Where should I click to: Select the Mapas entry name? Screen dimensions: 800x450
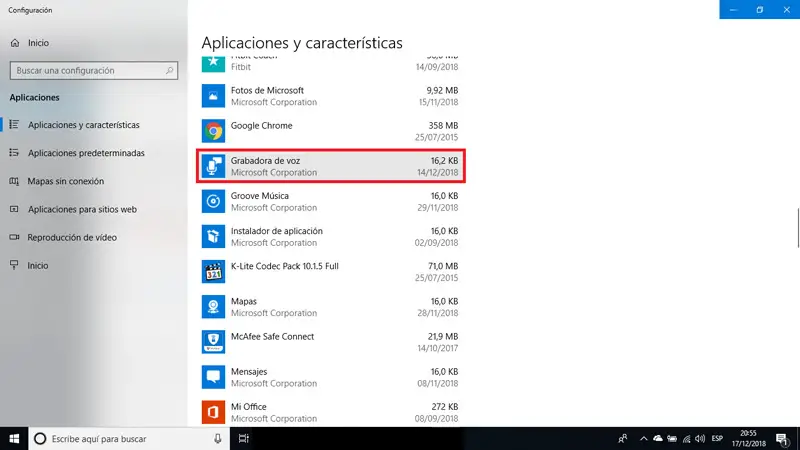(x=243, y=302)
